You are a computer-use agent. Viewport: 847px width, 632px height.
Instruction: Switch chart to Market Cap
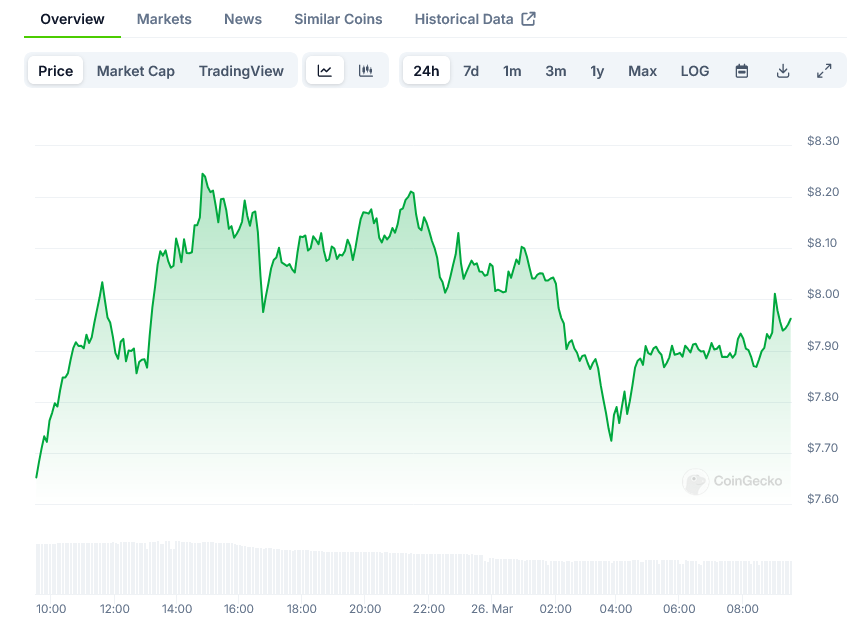tap(136, 71)
